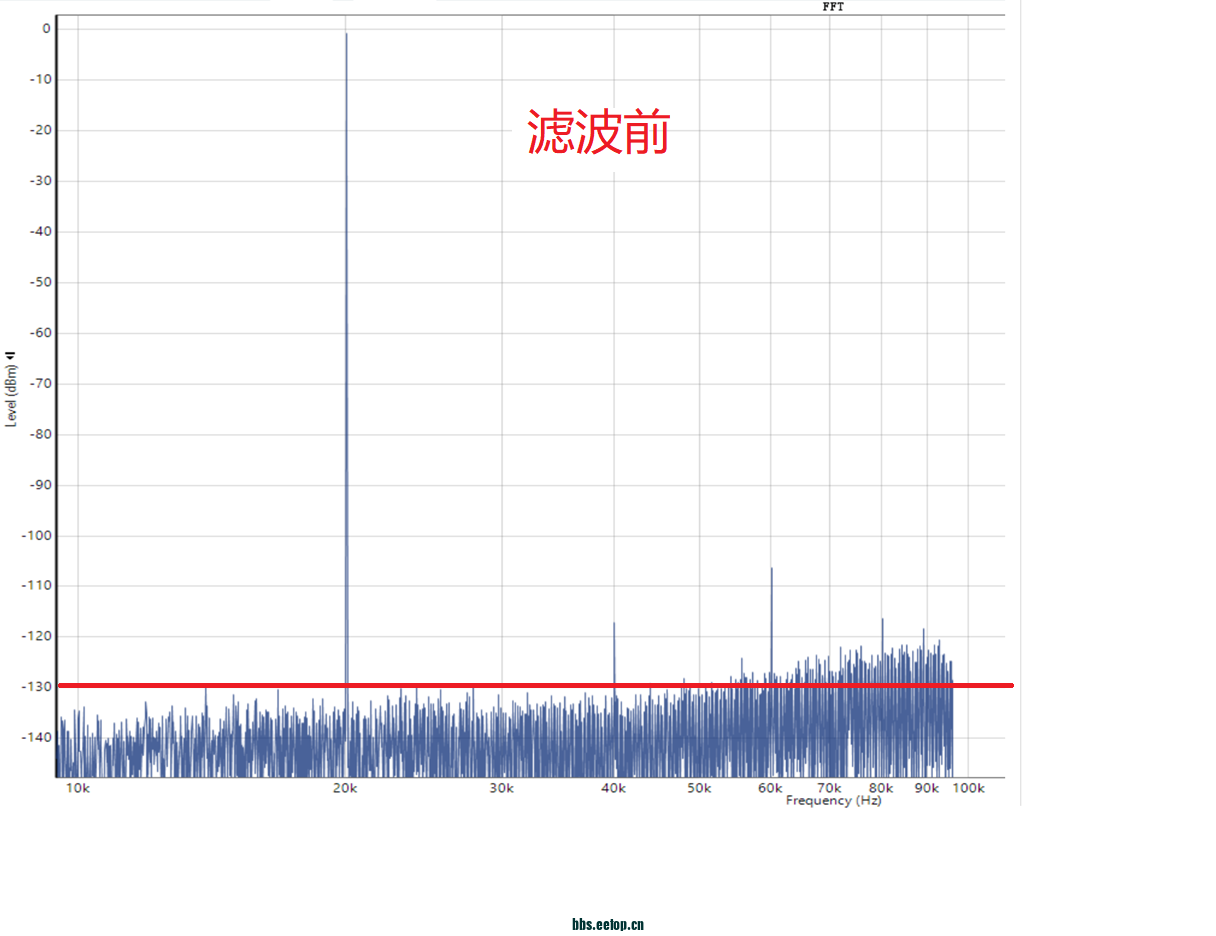Select the 40 kHz harmonic spike
The height and width of the screenshot is (936, 1216).
614,655
